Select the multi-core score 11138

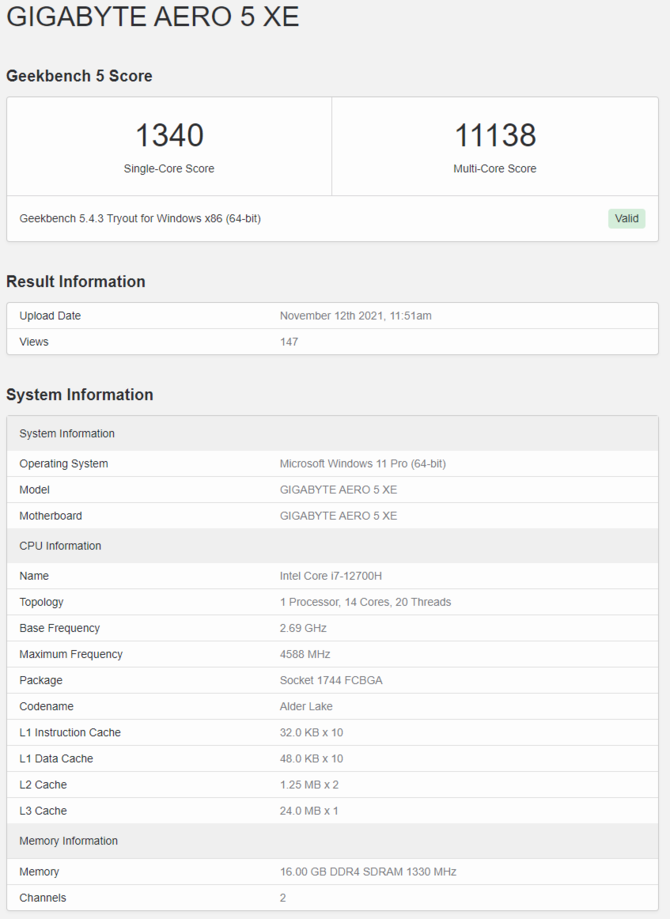(495, 135)
